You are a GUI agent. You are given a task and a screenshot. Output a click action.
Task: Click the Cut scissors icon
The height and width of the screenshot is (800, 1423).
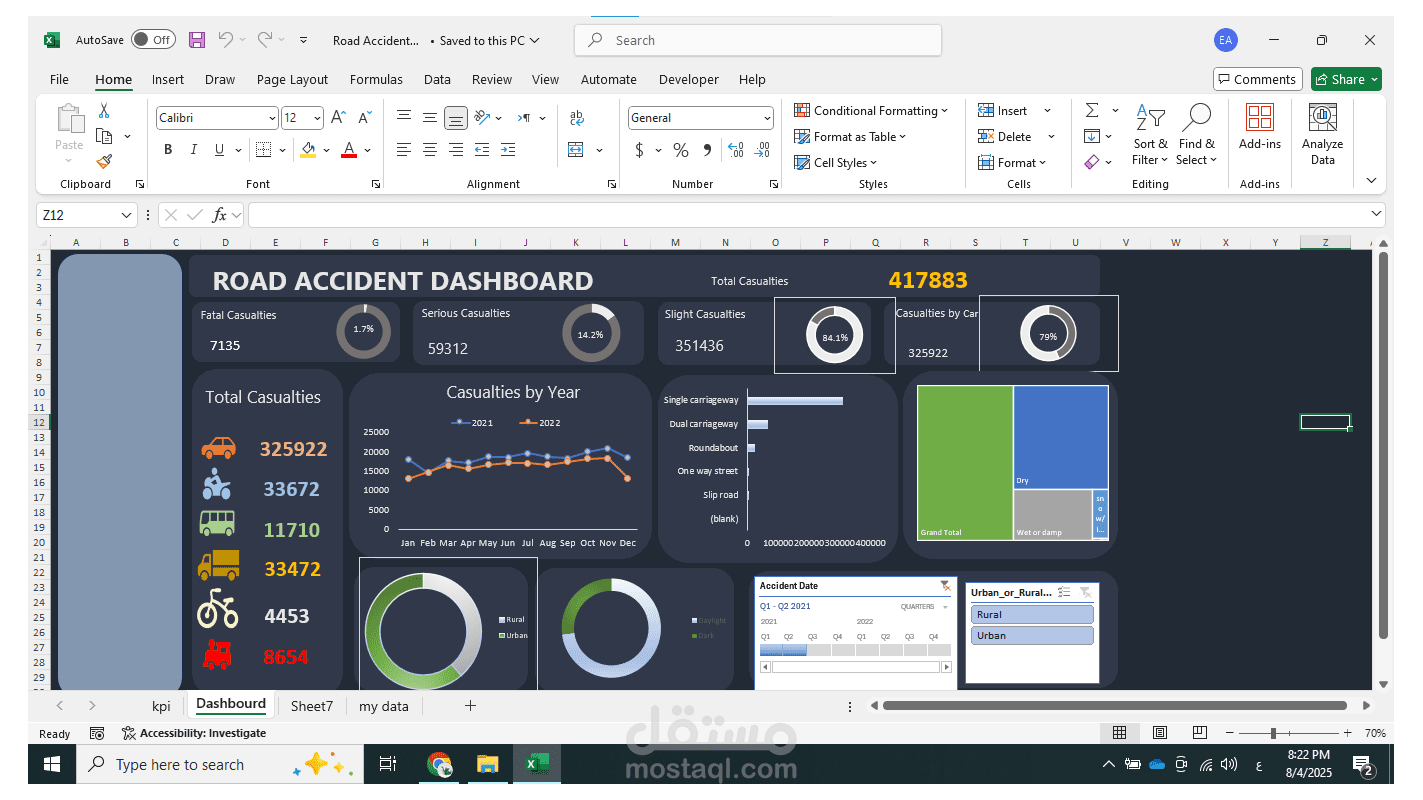104,111
